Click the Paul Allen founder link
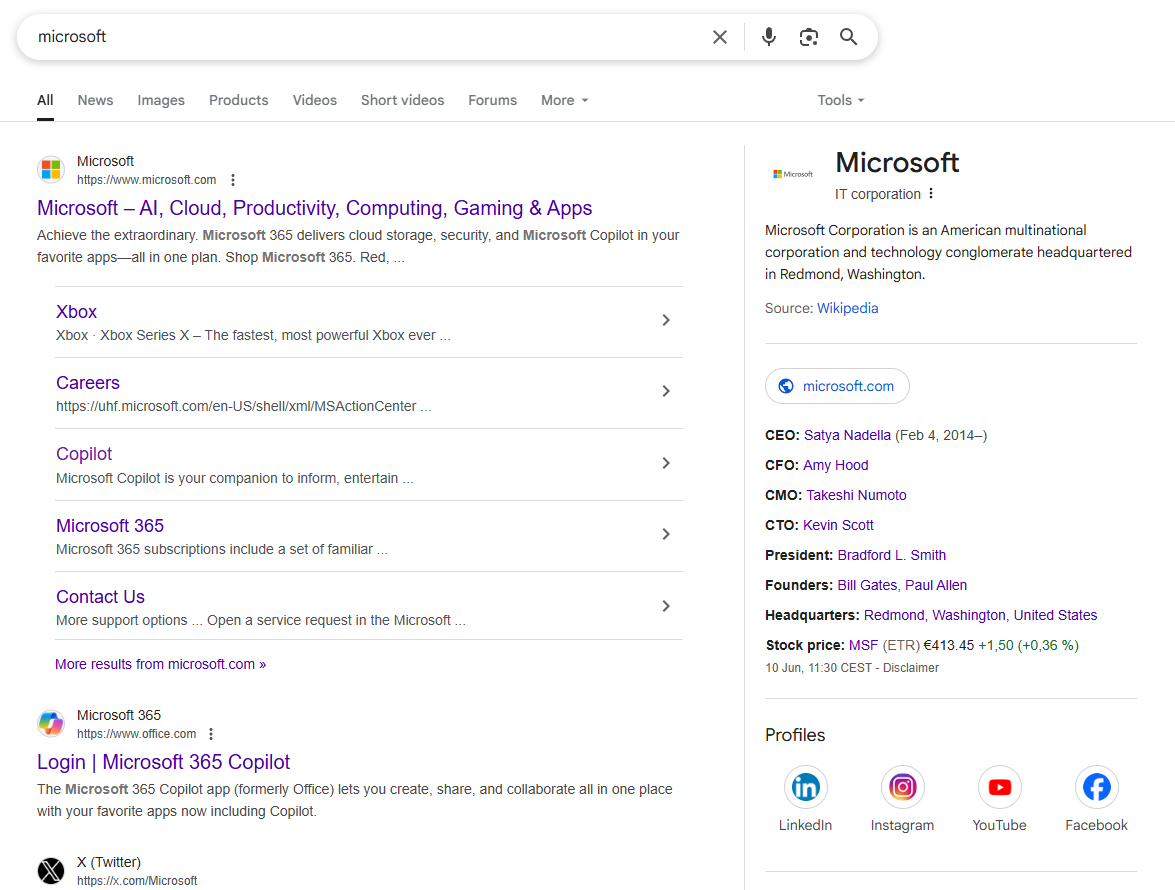Image resolution: width=1175 pixels, height=890 pixels. (936, 585)
